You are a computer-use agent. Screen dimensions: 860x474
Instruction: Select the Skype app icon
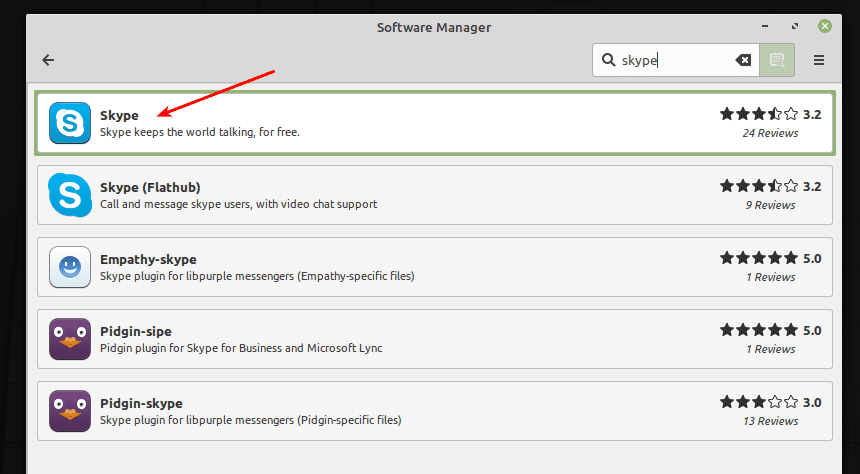tap(69, 123)
